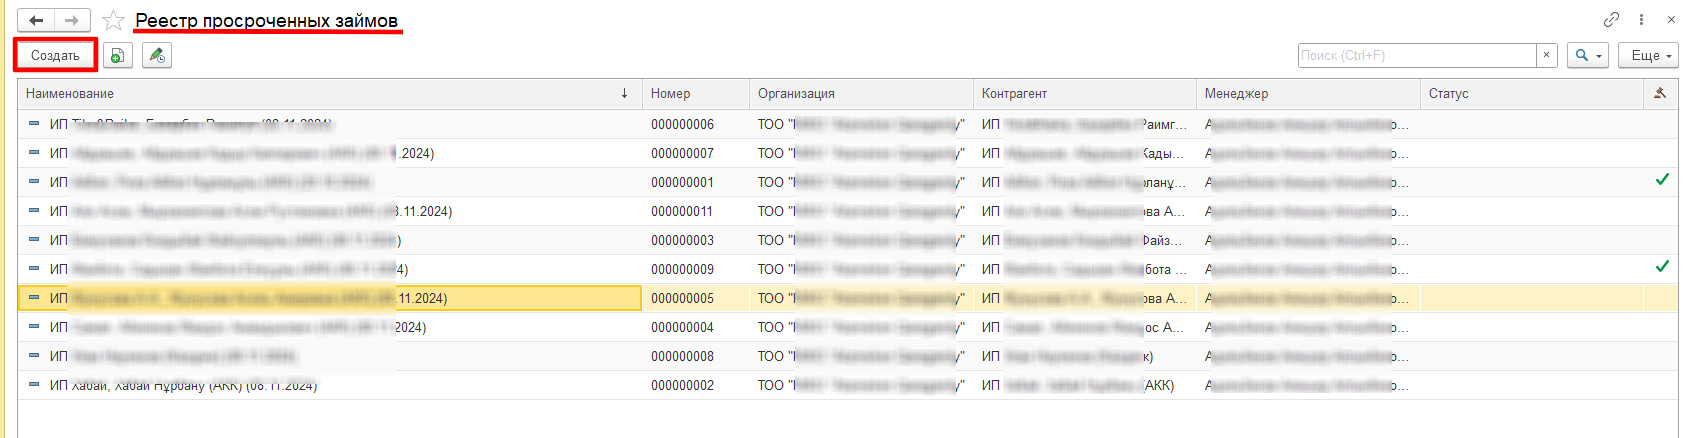Select the cell with number 000000001

click(695, 182)
